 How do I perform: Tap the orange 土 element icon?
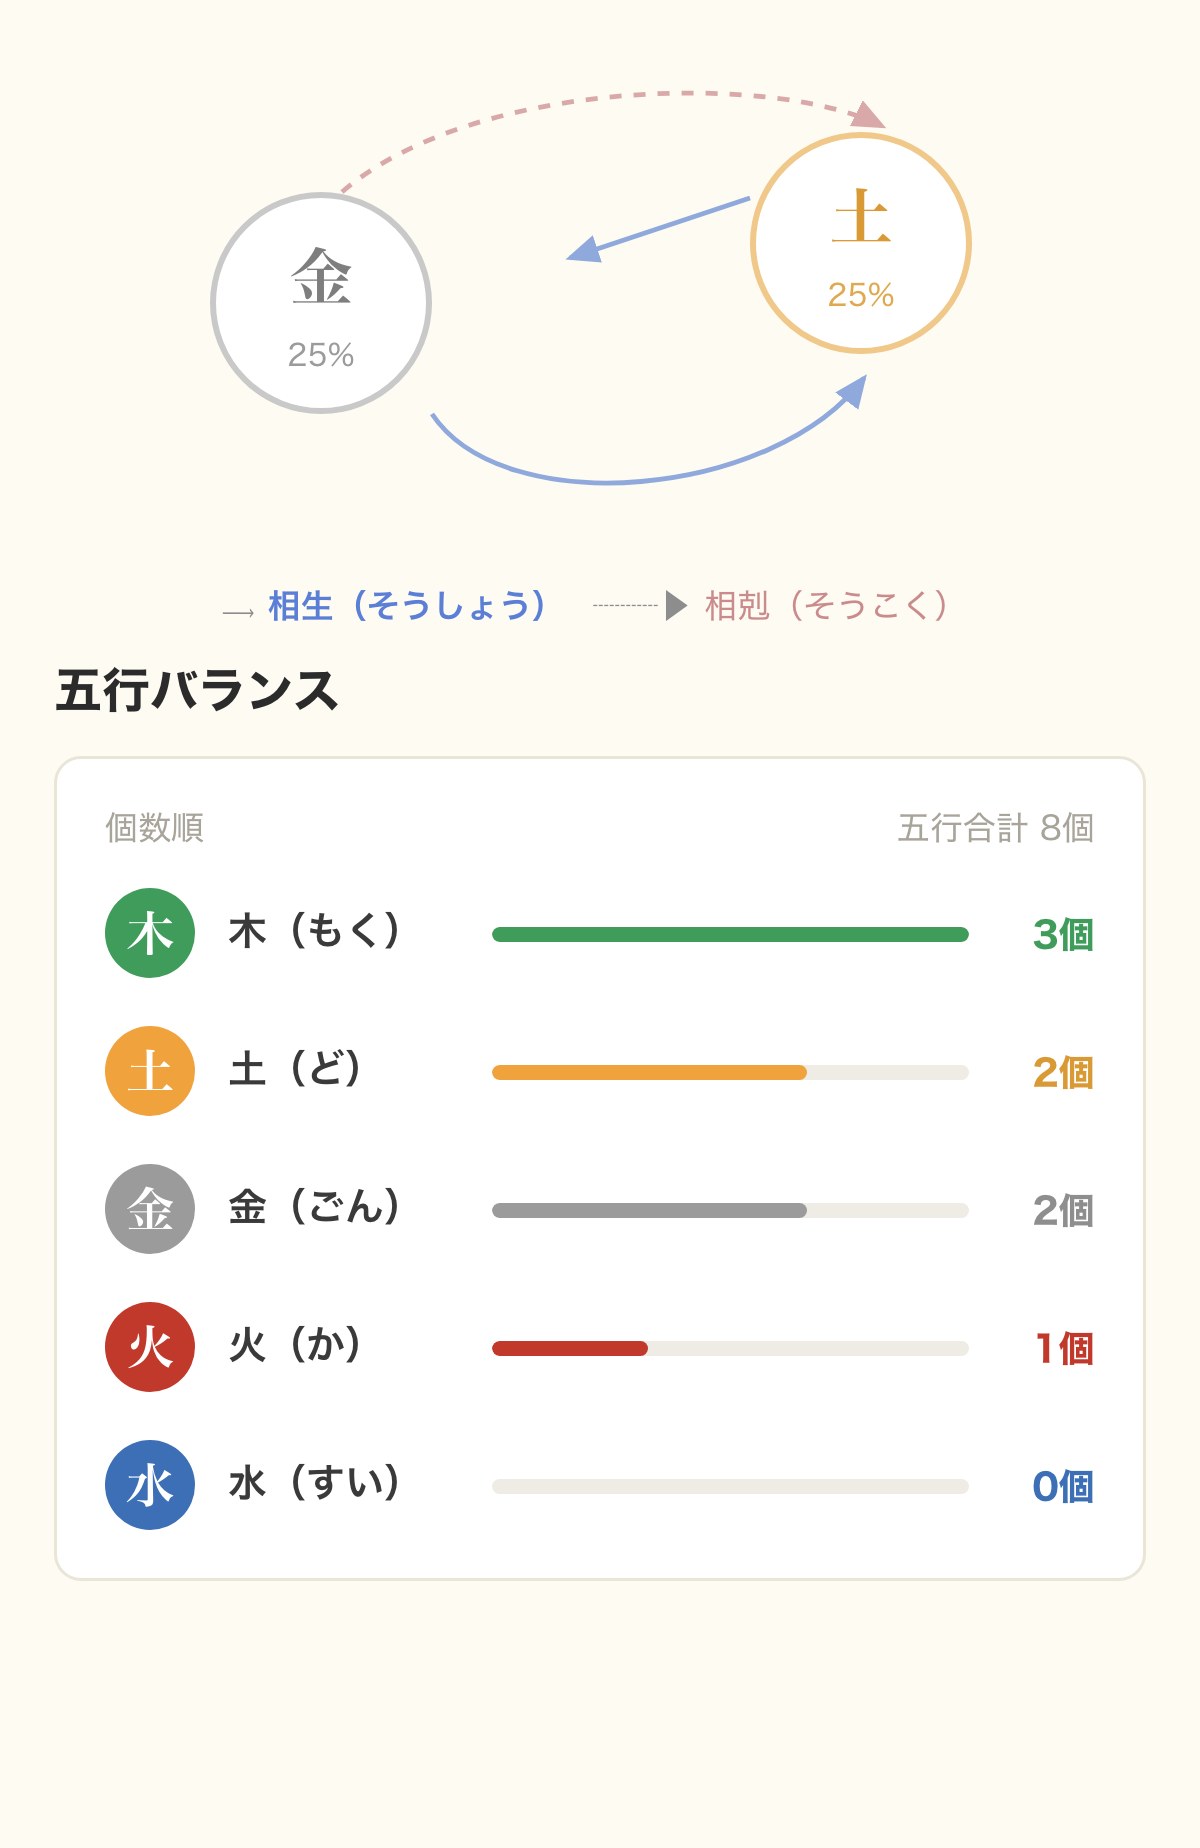(x=150, y=1071)
